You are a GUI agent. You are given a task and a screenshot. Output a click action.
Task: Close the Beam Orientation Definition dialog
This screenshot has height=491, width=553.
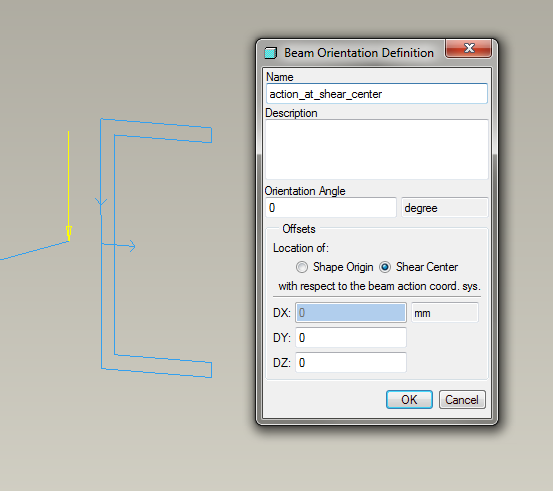469,48
